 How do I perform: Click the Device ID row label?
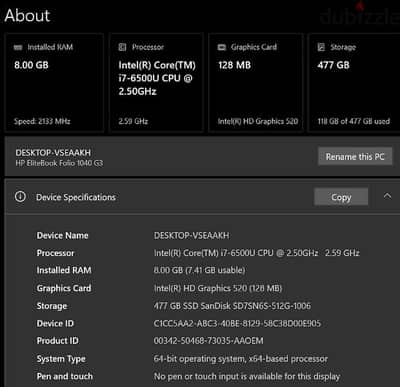point(55,323)
